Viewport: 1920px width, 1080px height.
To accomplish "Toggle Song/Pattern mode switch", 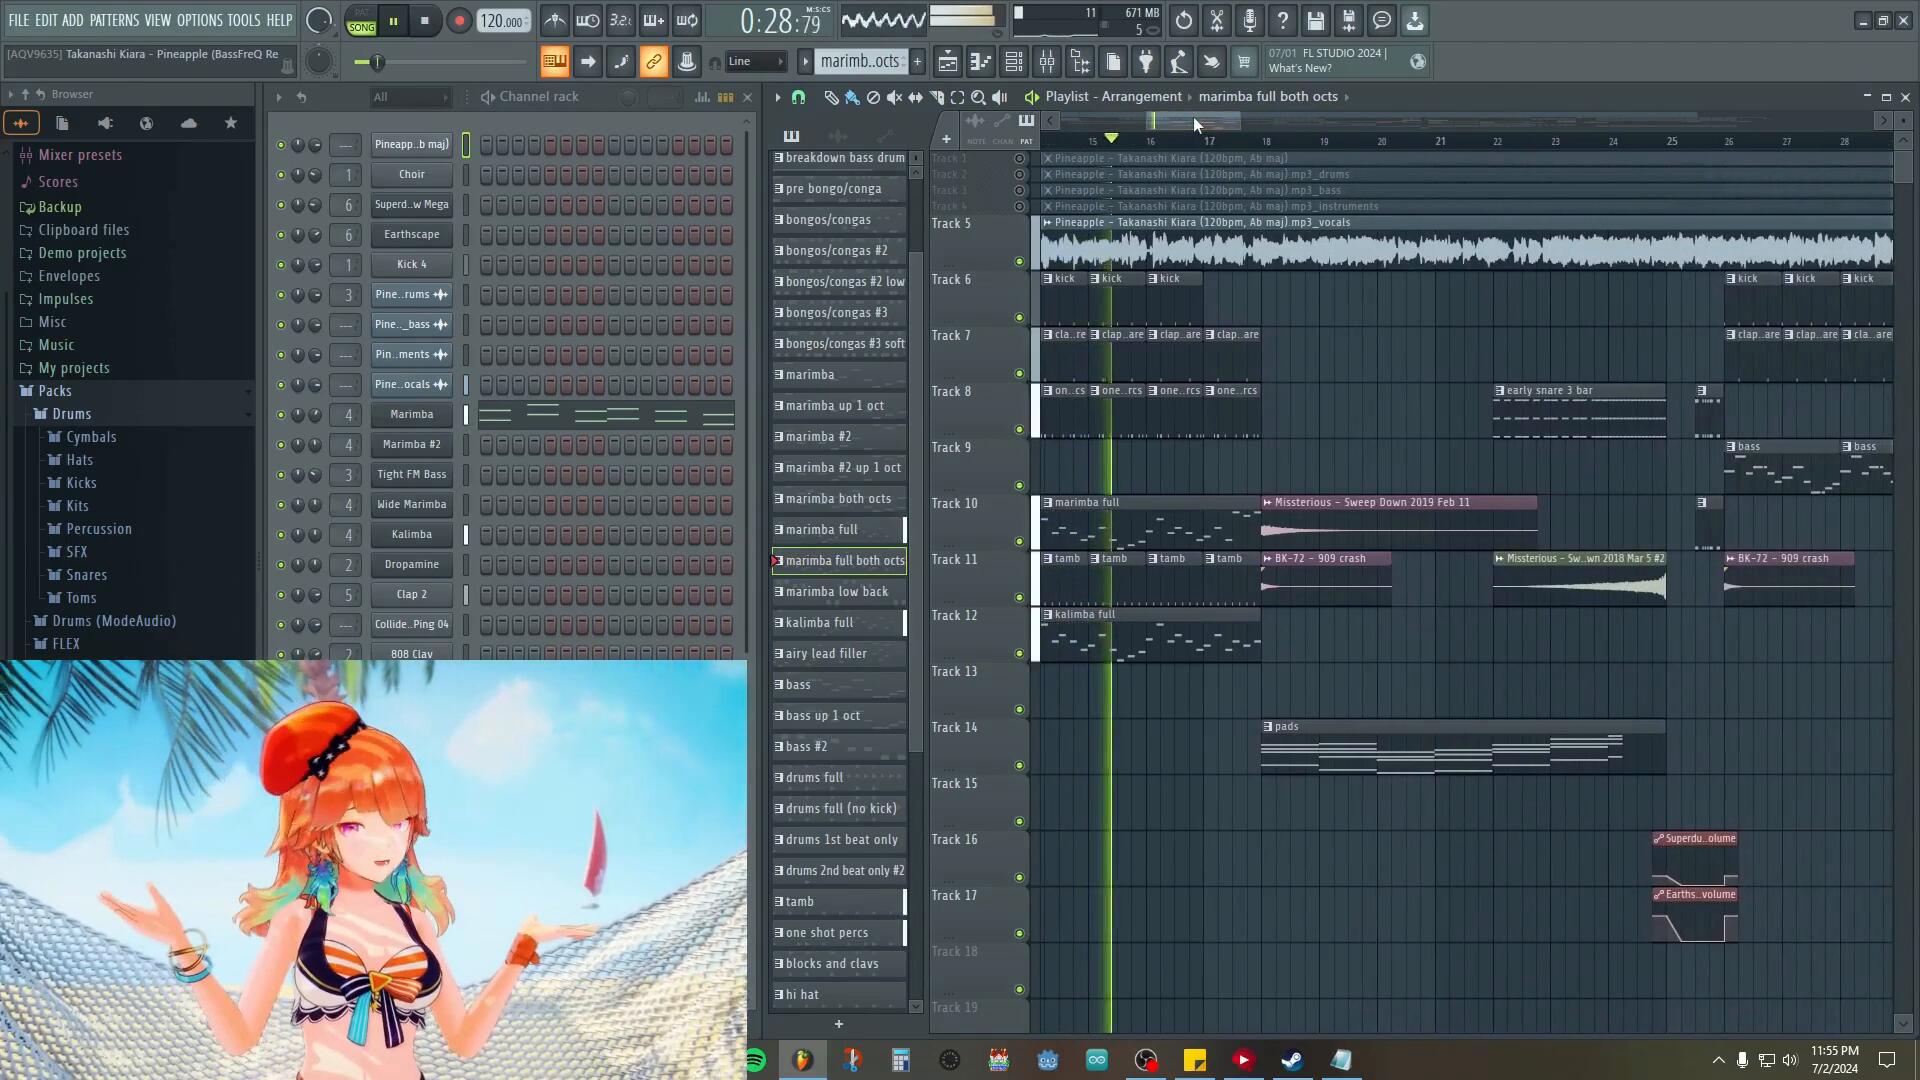I will [x=361, y=21].
